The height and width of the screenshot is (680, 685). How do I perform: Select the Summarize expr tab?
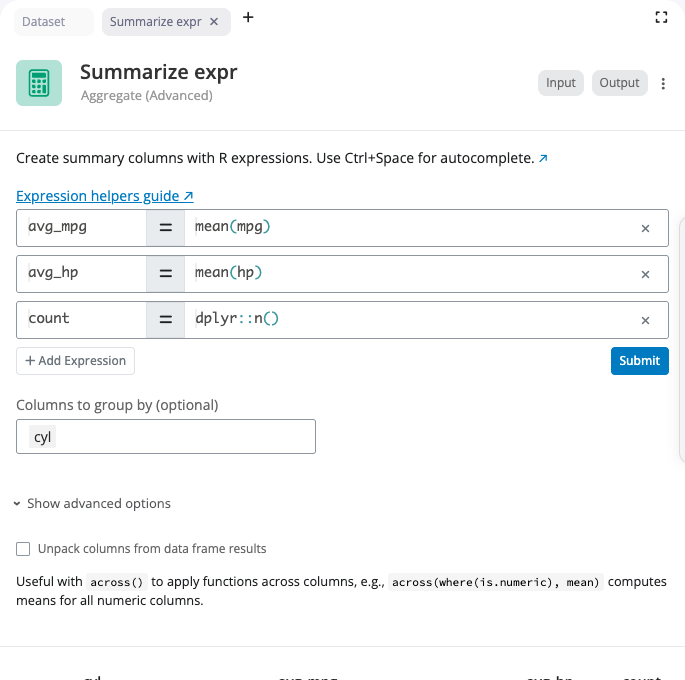(156, 22)
